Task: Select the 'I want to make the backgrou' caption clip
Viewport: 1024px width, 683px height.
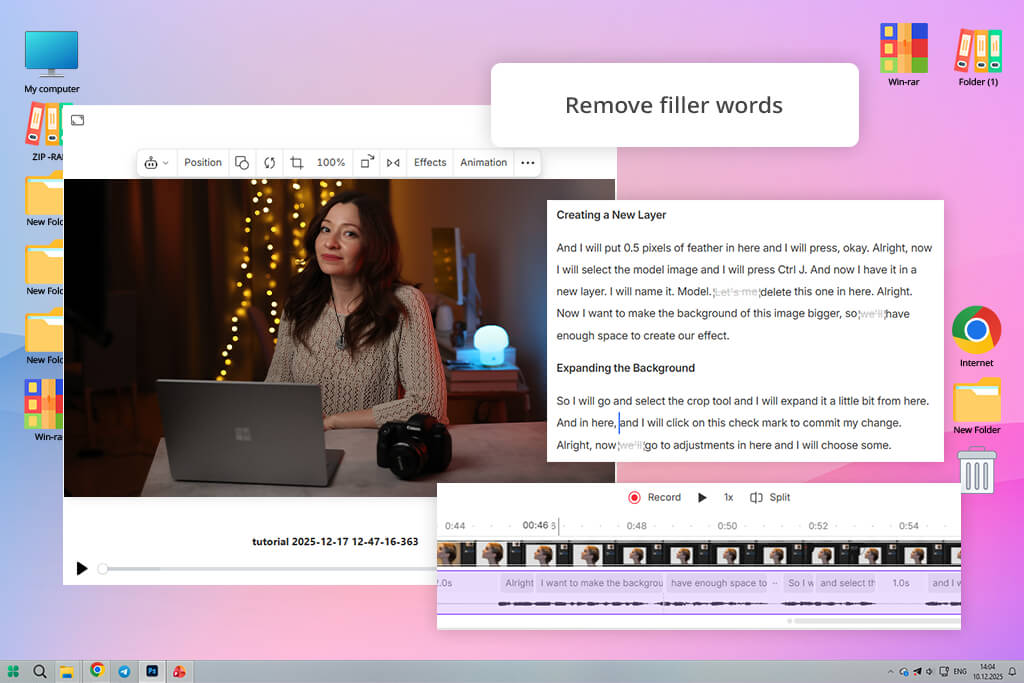Action: tap(601, 582)
